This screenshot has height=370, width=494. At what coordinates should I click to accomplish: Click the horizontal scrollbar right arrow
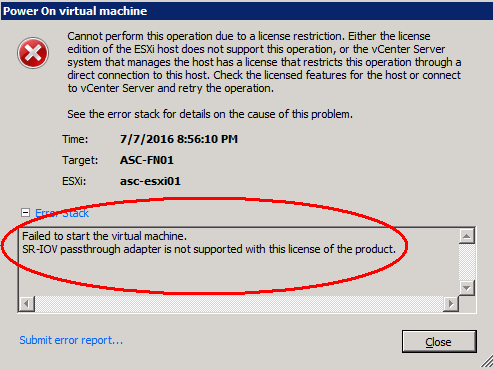pos(451,304)
